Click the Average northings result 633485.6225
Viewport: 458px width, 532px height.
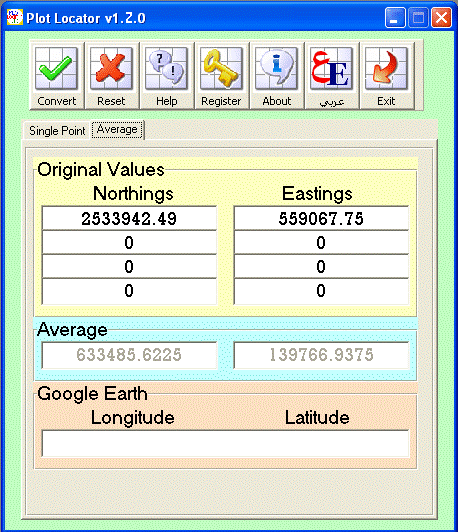click(x=129, y=355)
